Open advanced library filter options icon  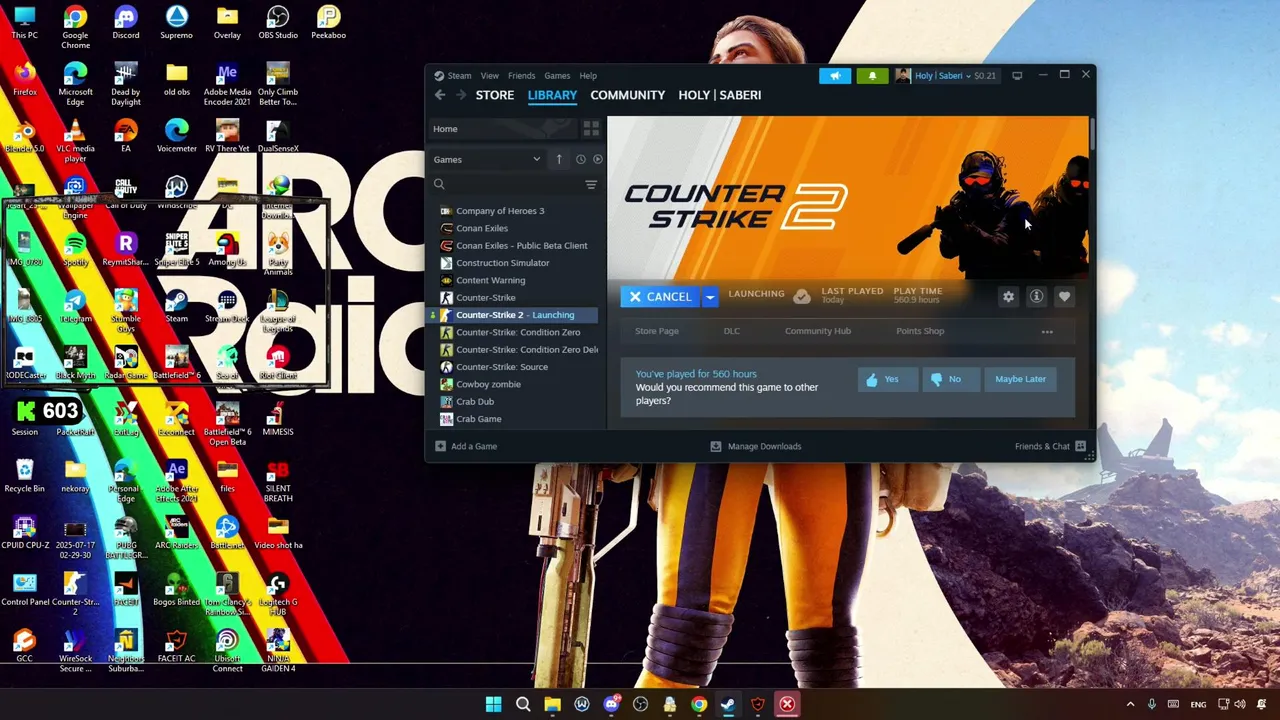591,184
